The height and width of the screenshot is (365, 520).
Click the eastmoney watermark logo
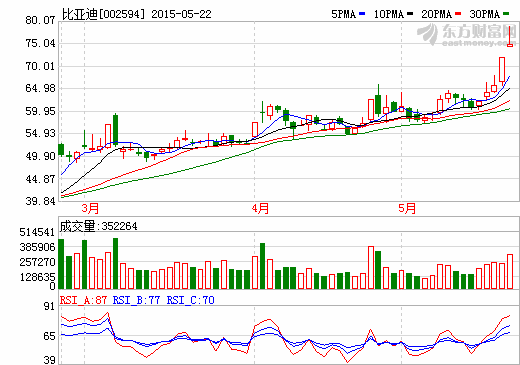pyautogui.click(x=467, y=35)
